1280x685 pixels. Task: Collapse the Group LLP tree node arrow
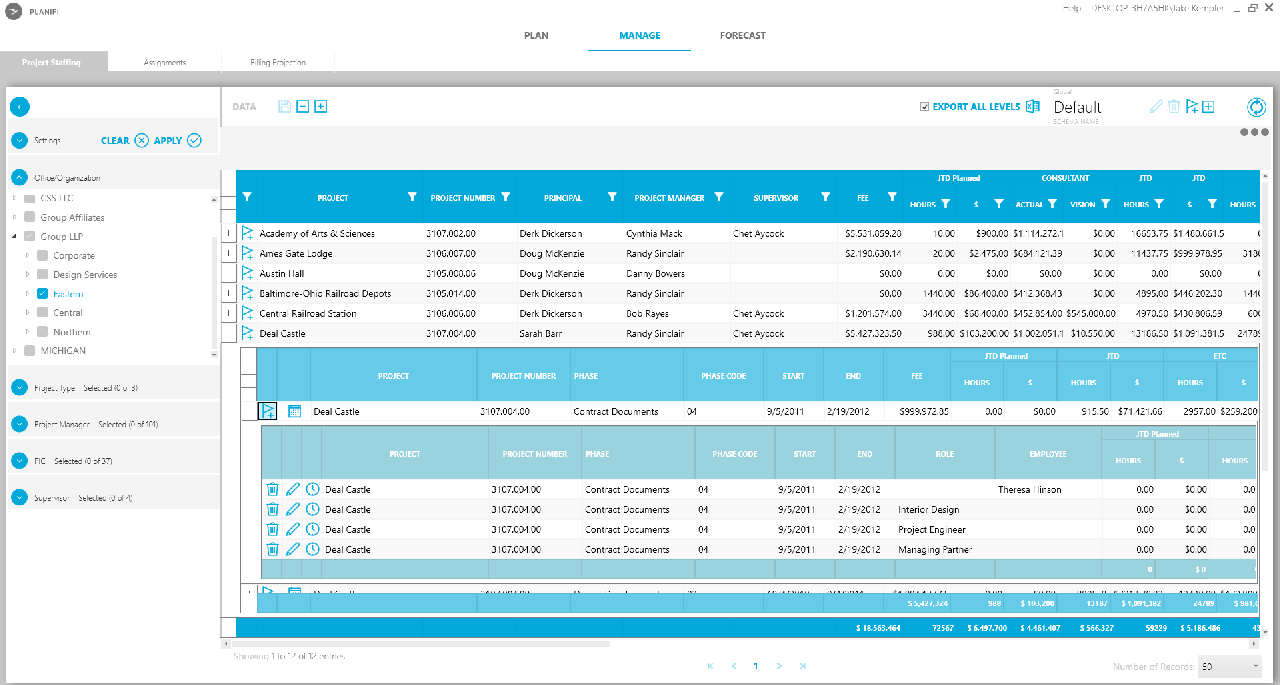(15, 237)
